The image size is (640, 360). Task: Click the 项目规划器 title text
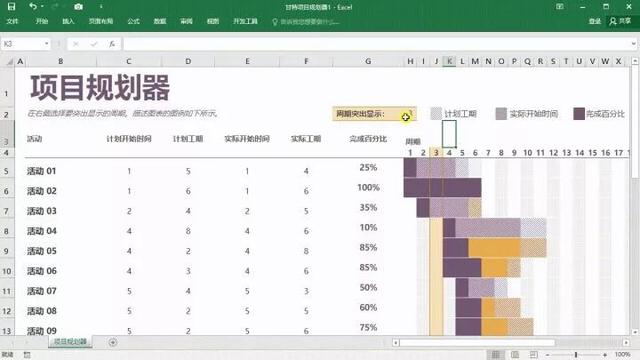pyautogui.click(x=100, y=88)
